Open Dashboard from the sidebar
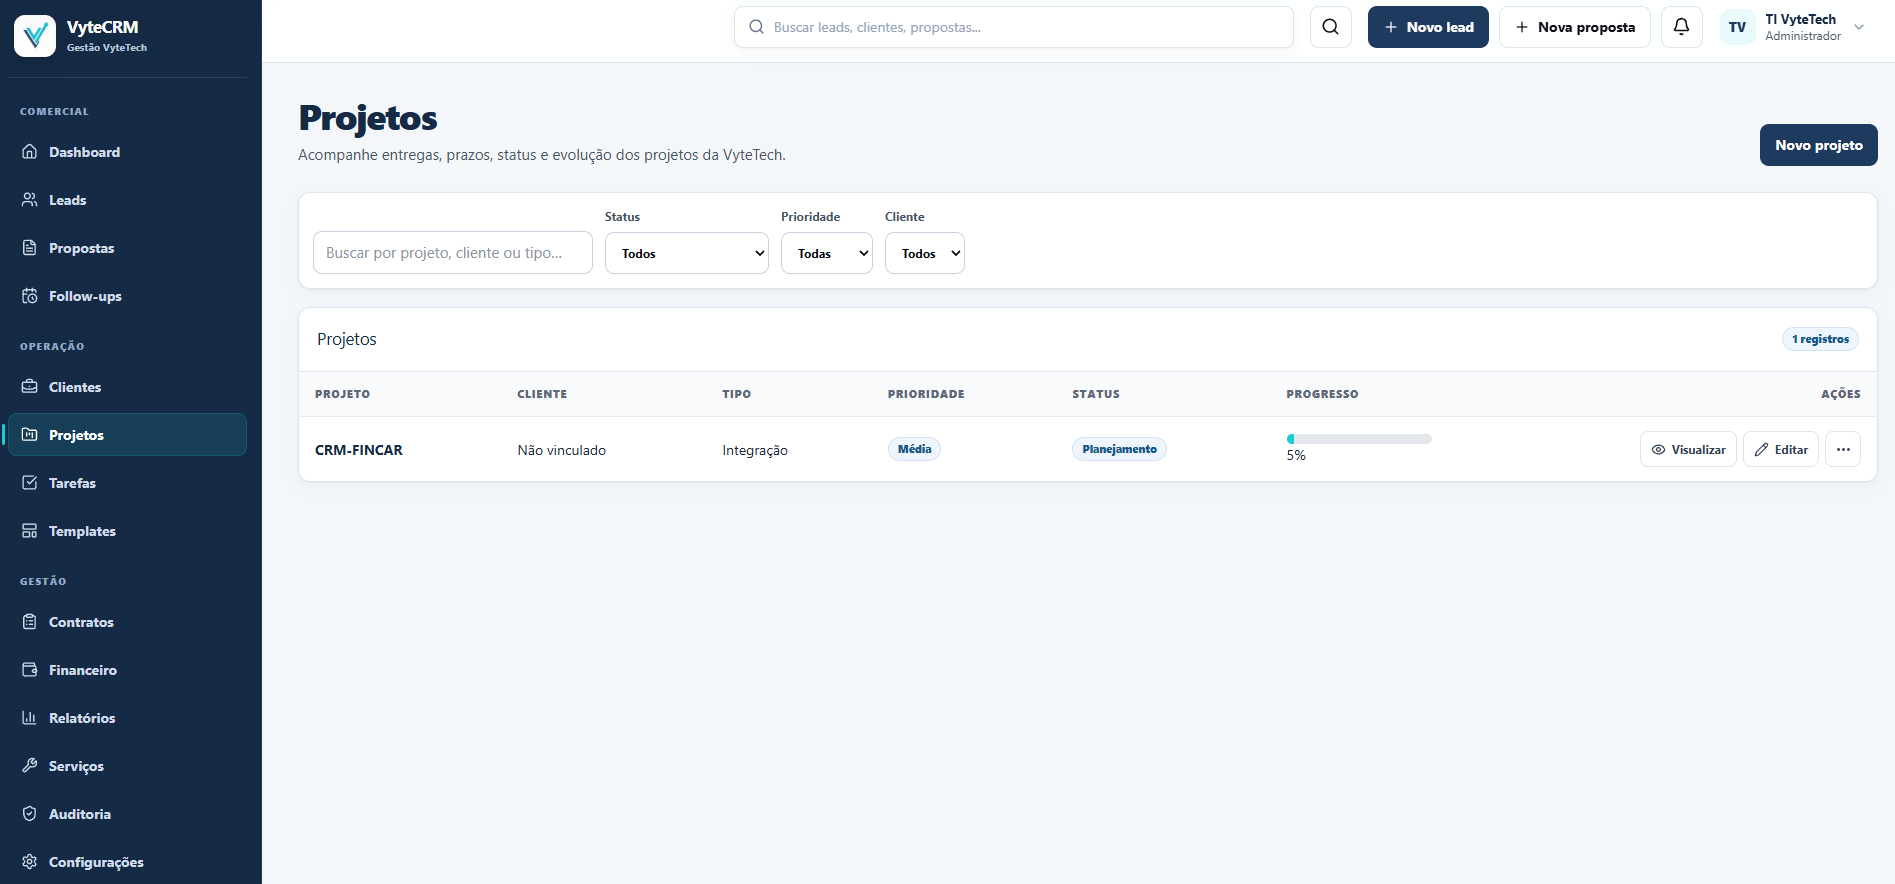Viewport: 1895px width, 884px height. [x=127, y=152]
